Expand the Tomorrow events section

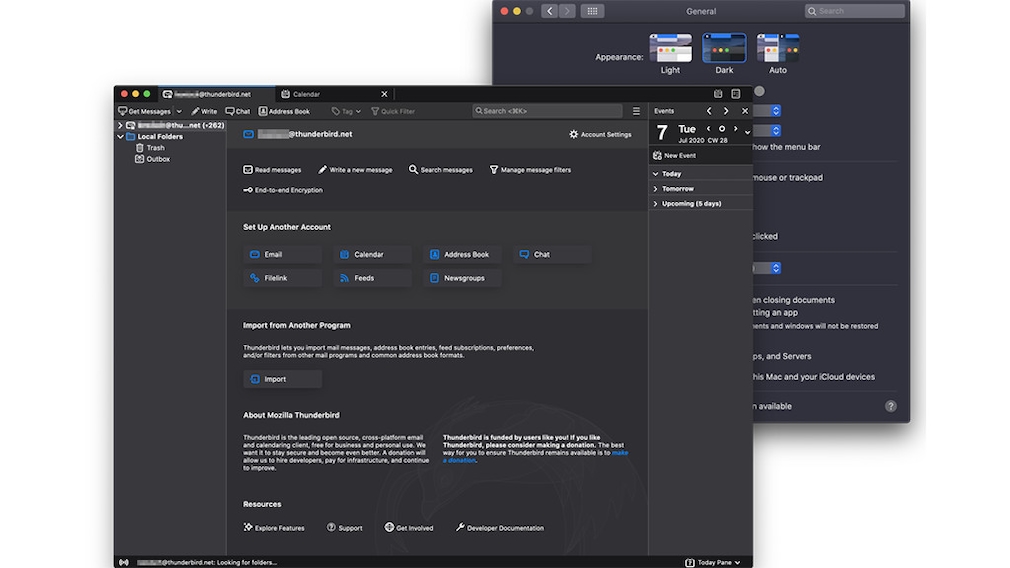coord(656,189)
